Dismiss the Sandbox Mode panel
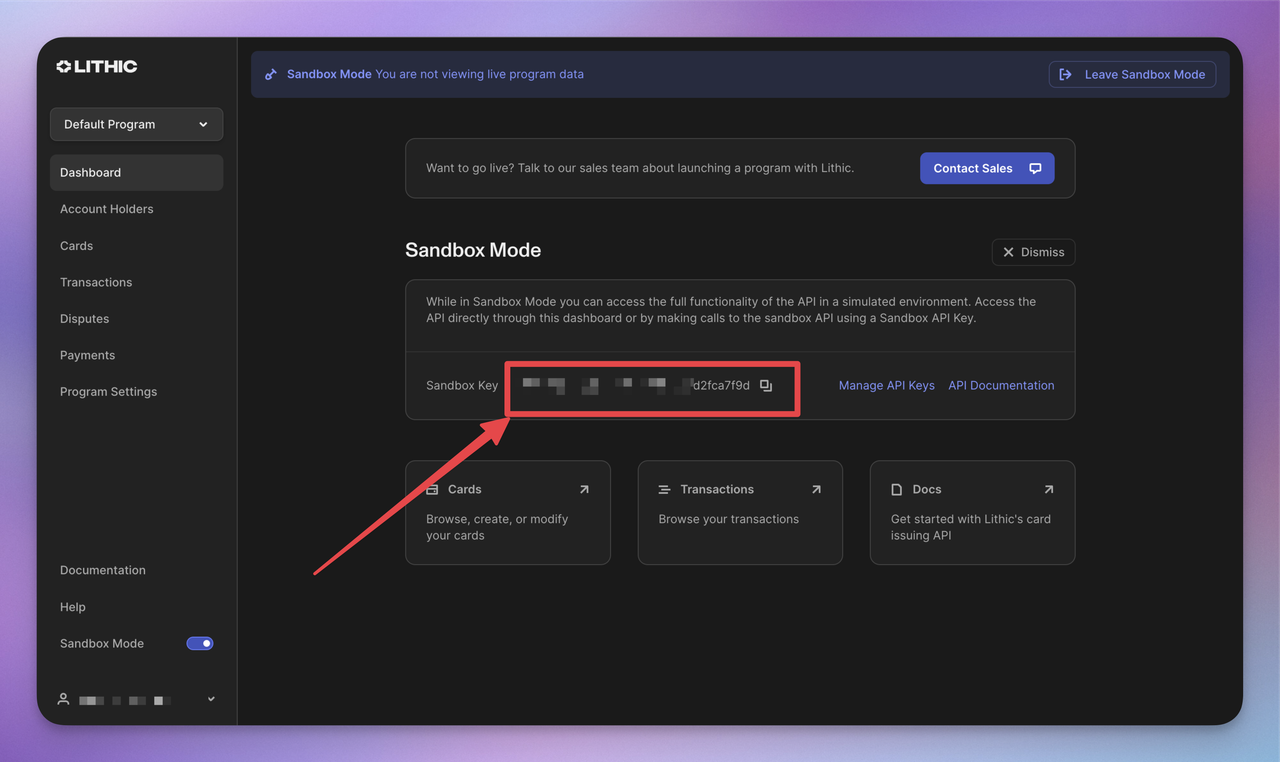The image size is (1280, 762). (x=1033, y=252)
